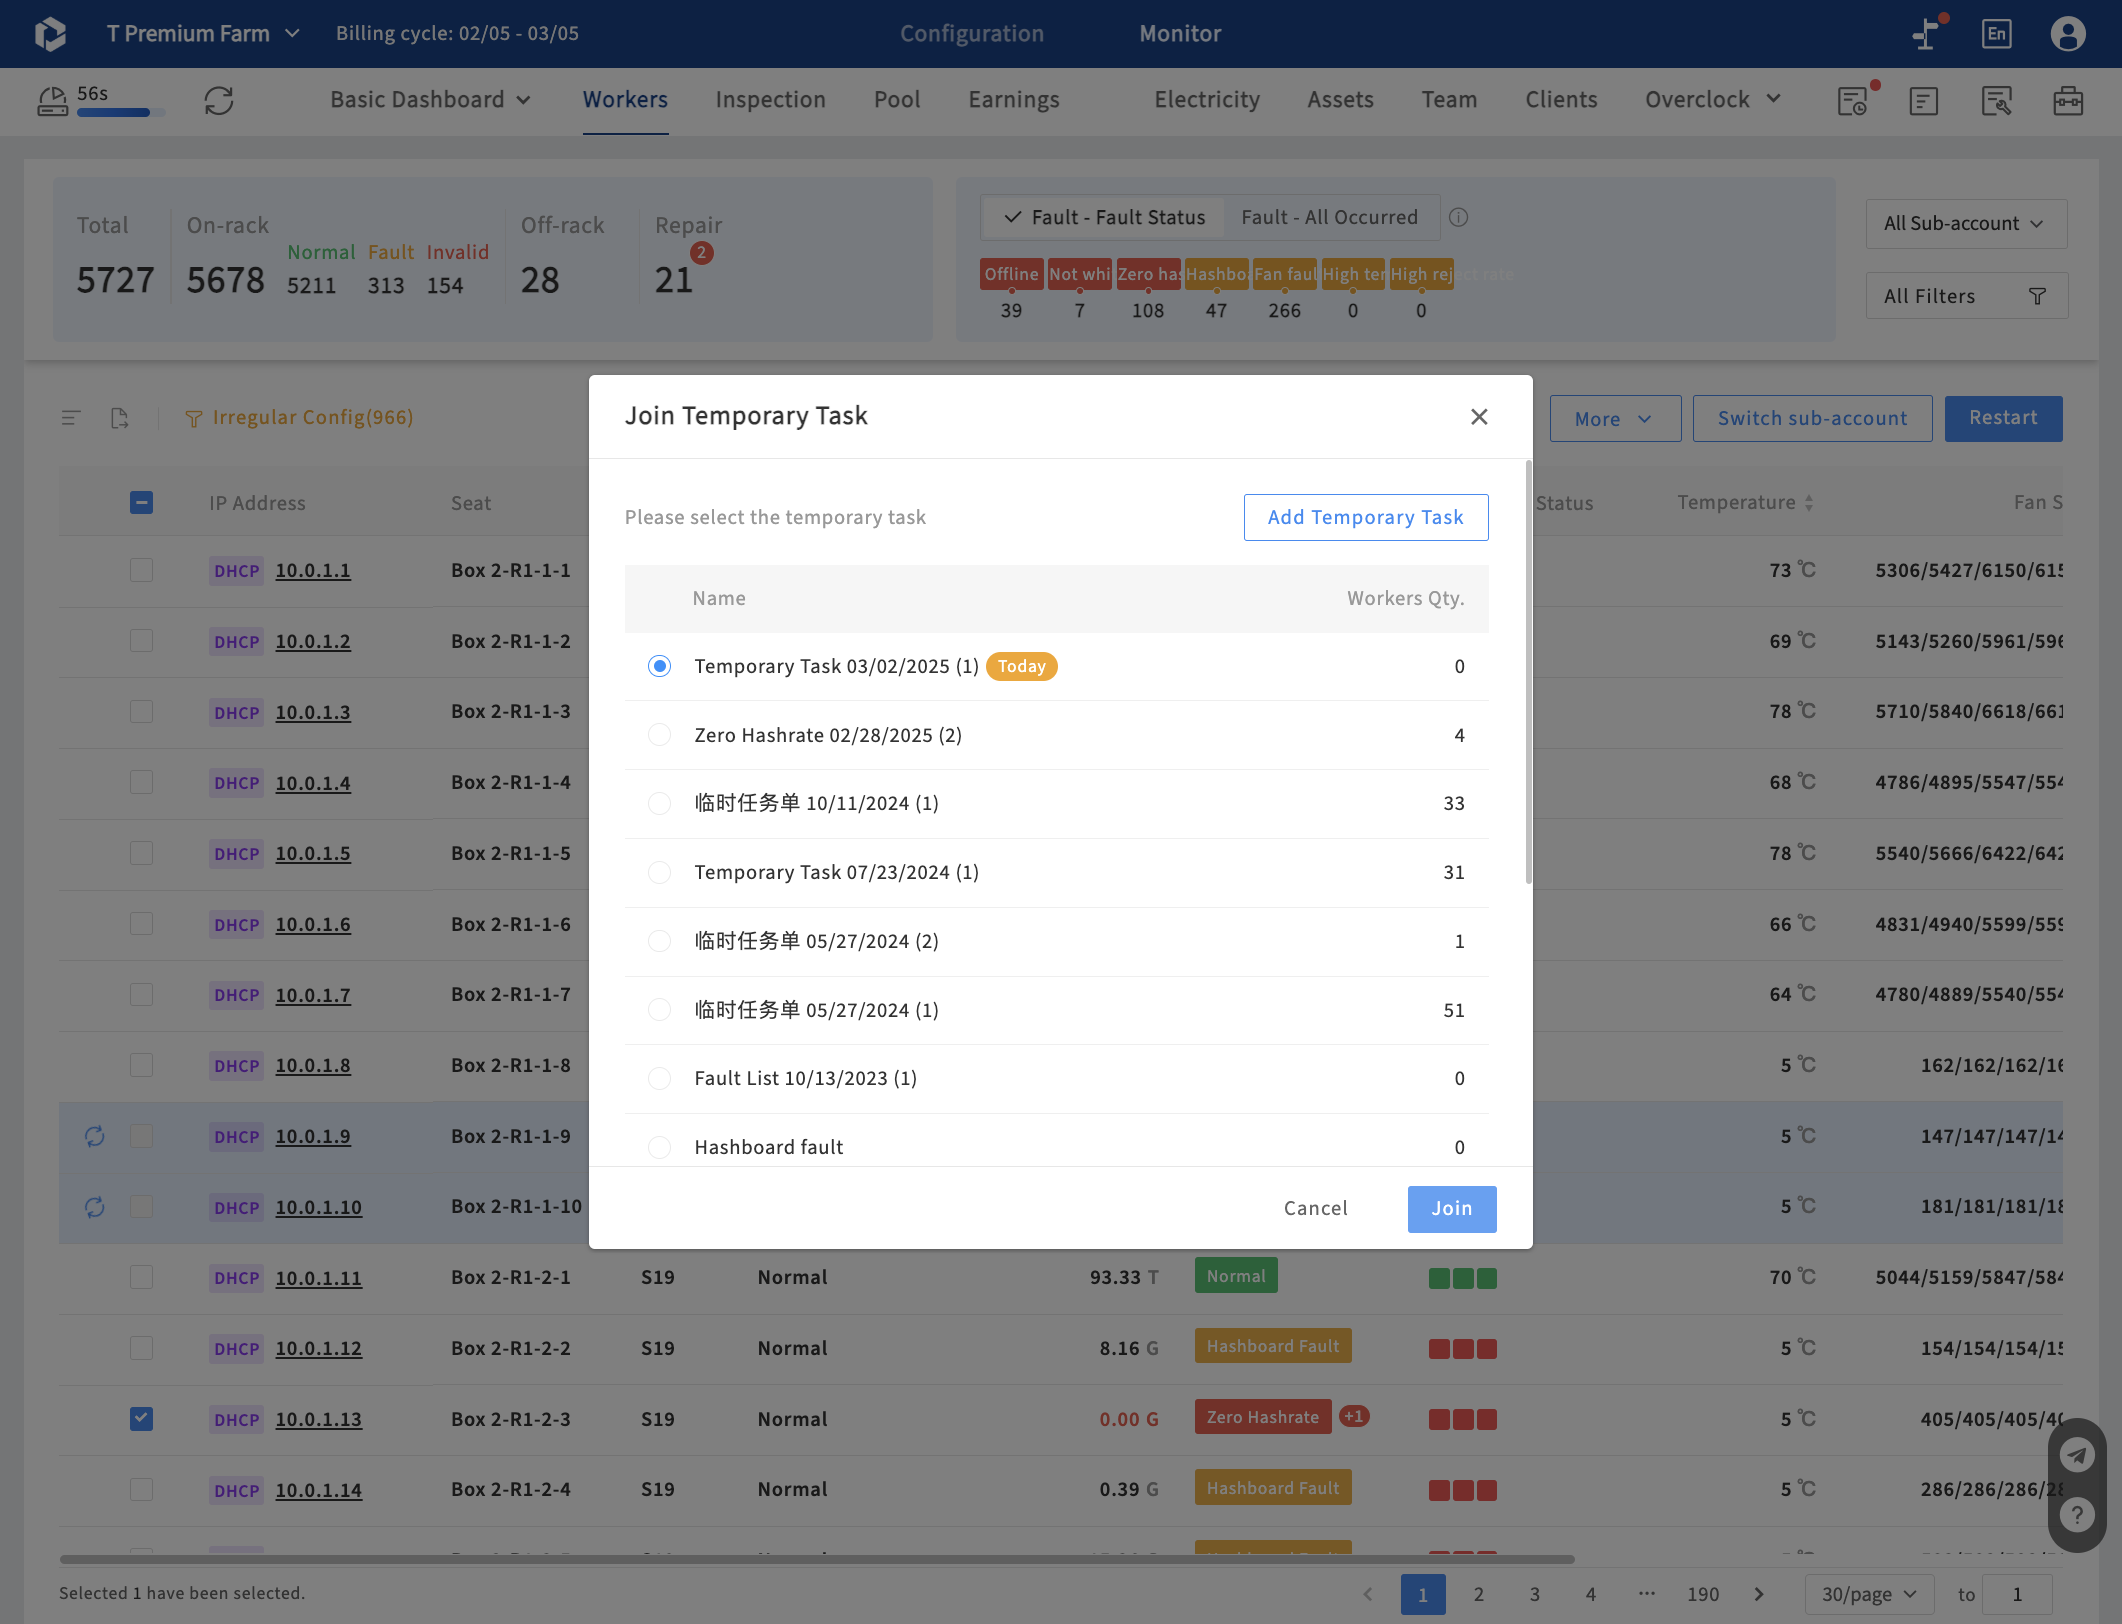Open the help question mark icon
Image resolution: width=2122 pixels, height=1624 pixels.
click(2077, 1515)
